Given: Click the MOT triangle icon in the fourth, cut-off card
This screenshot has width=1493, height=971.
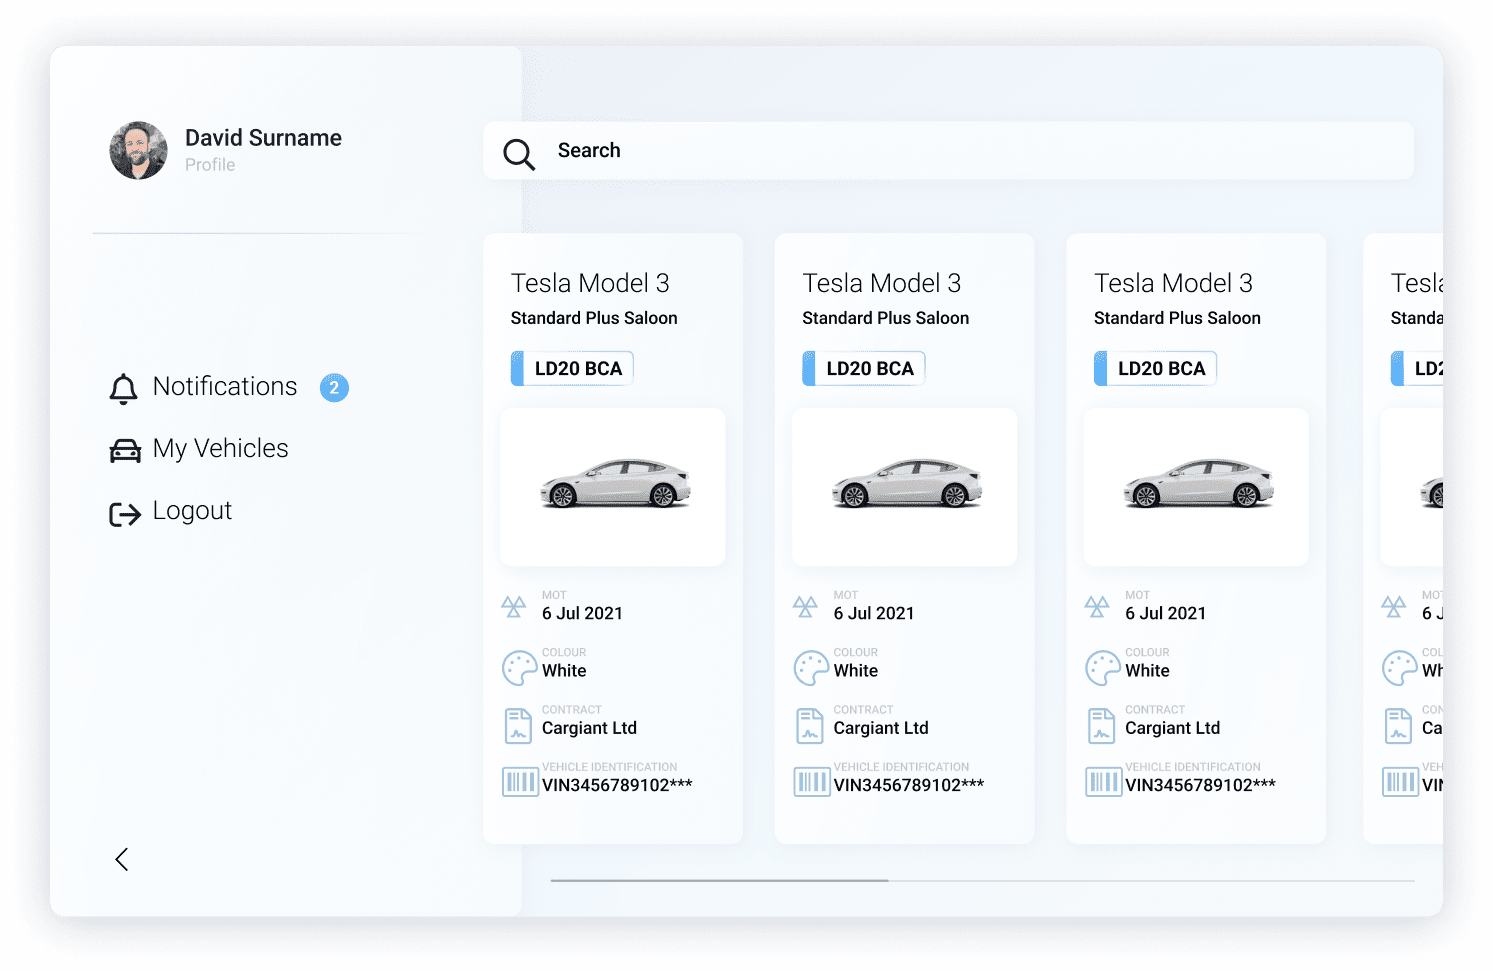Looking at the screenshot, I should point(1394,606).
